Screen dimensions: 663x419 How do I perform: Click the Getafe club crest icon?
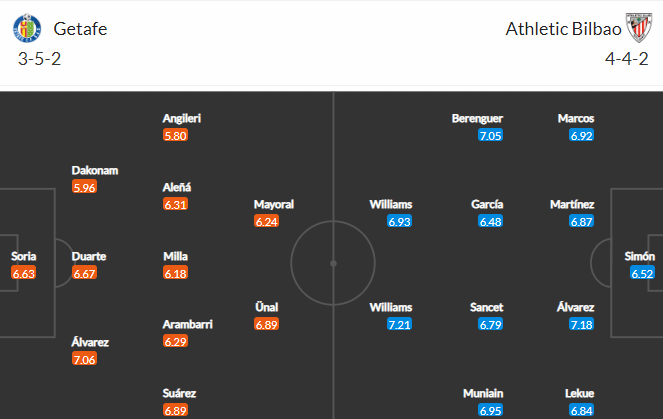(x=27, y=28)
